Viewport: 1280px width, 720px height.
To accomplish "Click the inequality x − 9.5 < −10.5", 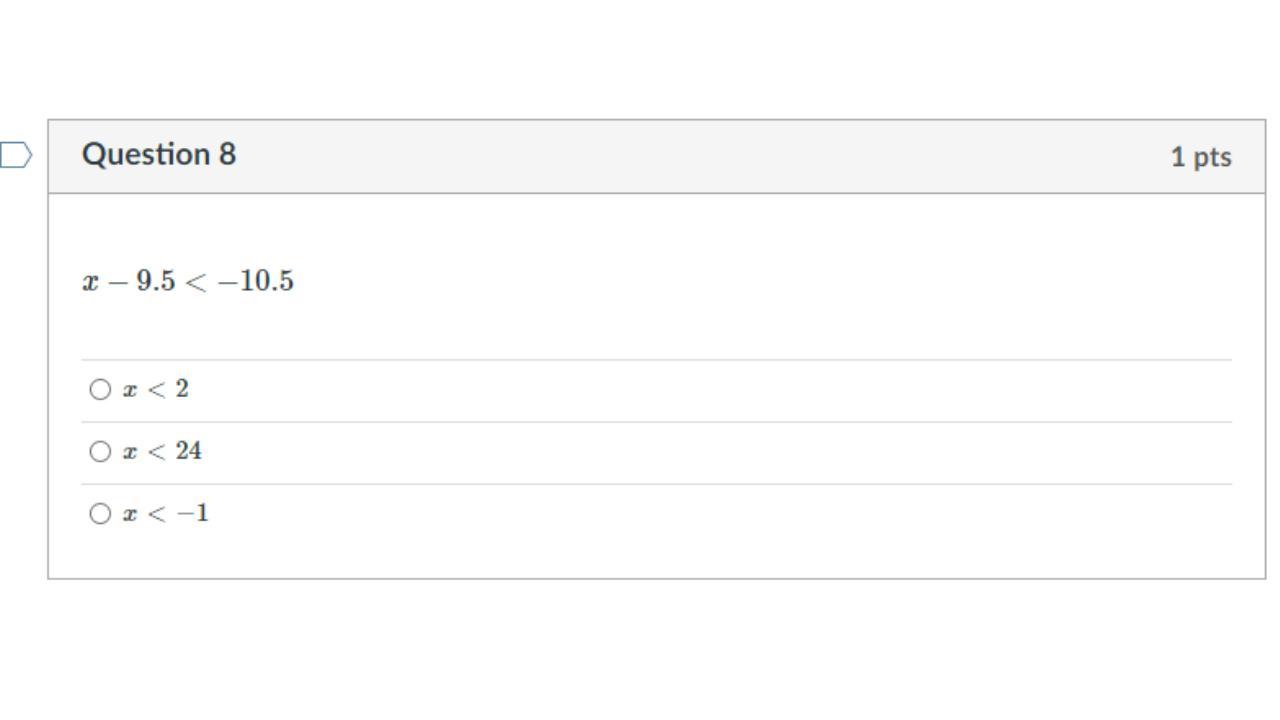I will [x=188, y=282].
